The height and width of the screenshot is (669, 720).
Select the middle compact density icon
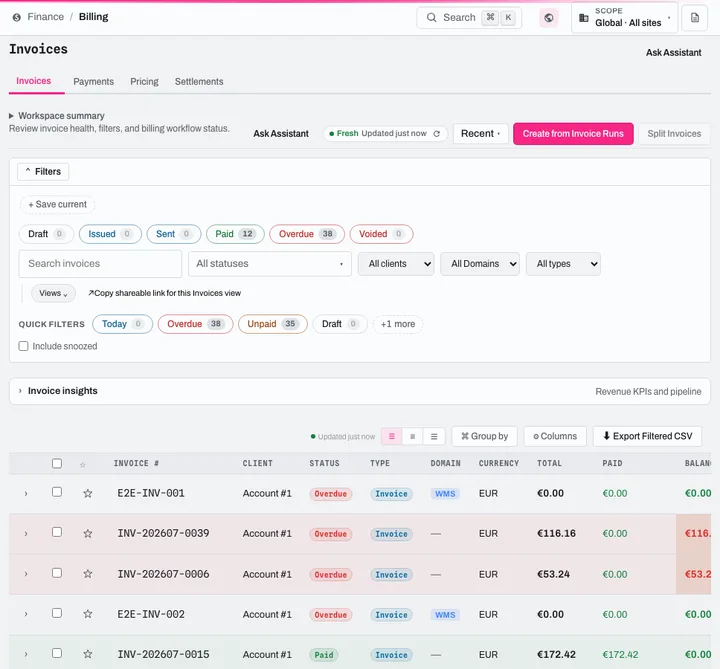tap(412, 436)
